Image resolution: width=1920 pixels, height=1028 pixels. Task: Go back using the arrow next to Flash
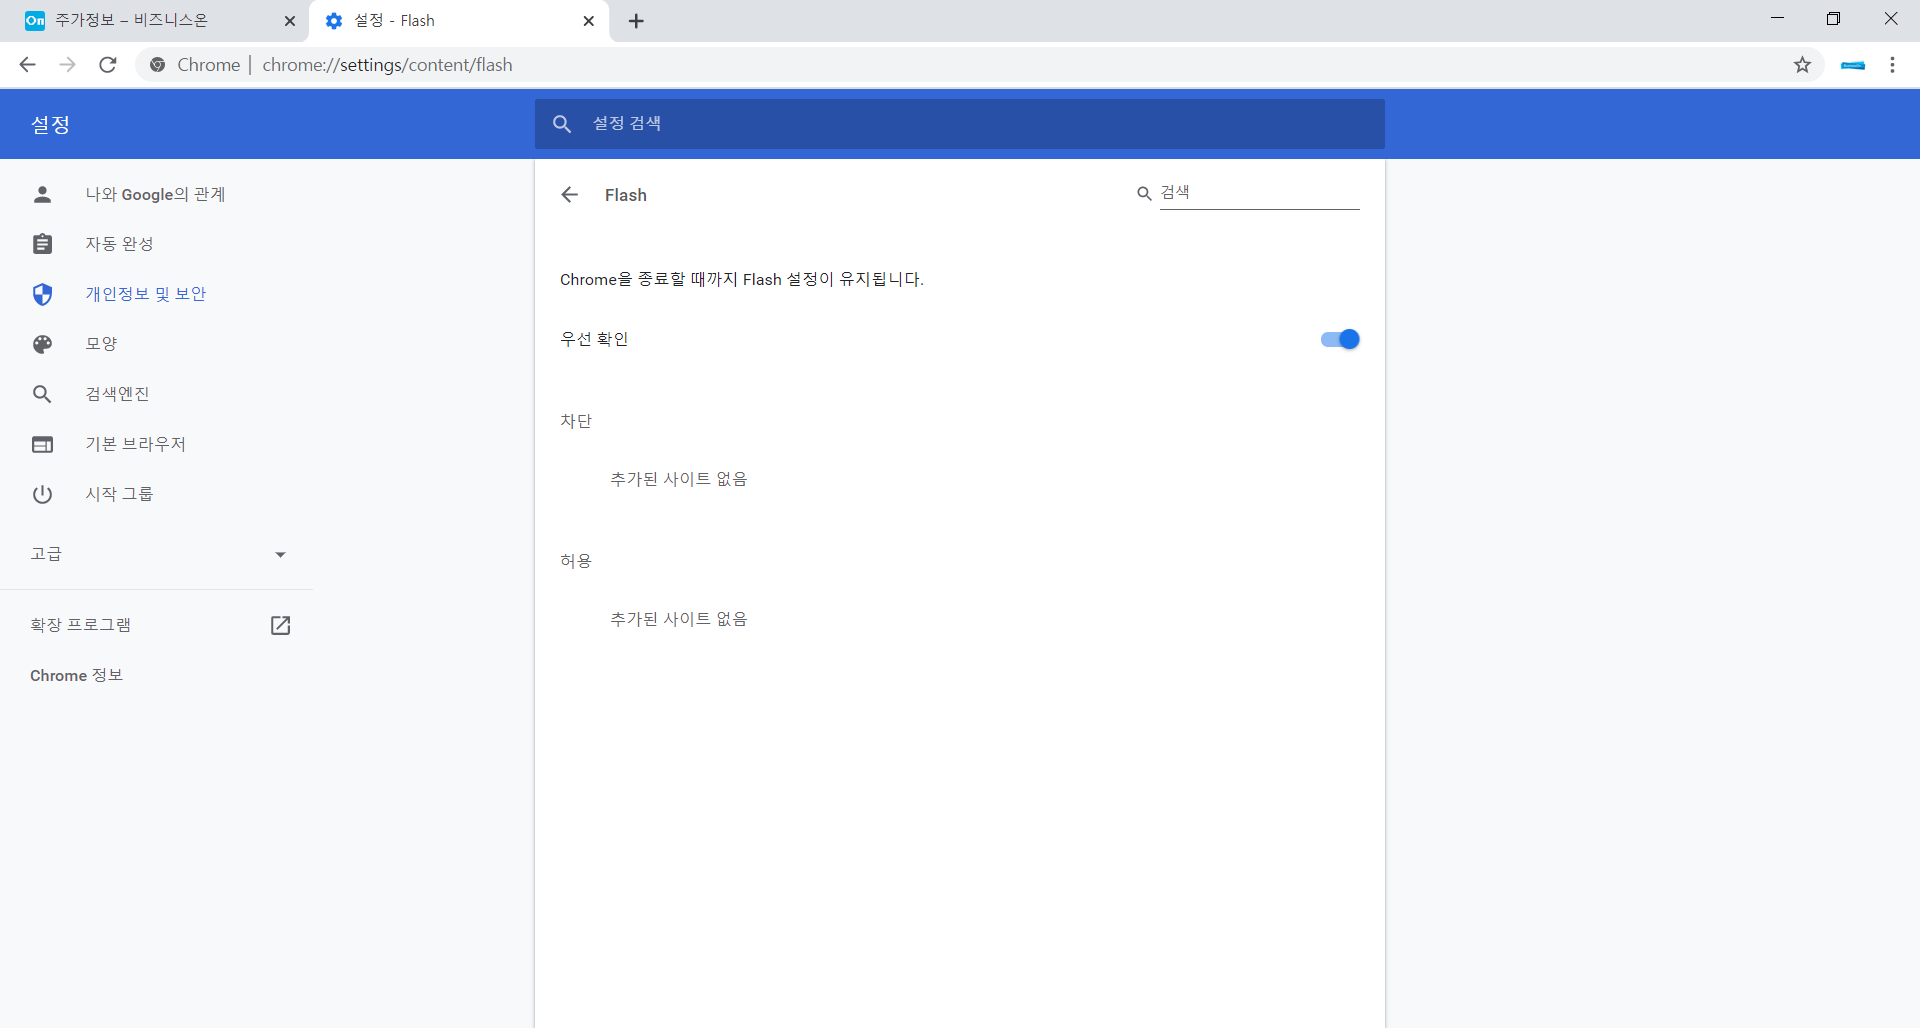click(x=570, y=195)
